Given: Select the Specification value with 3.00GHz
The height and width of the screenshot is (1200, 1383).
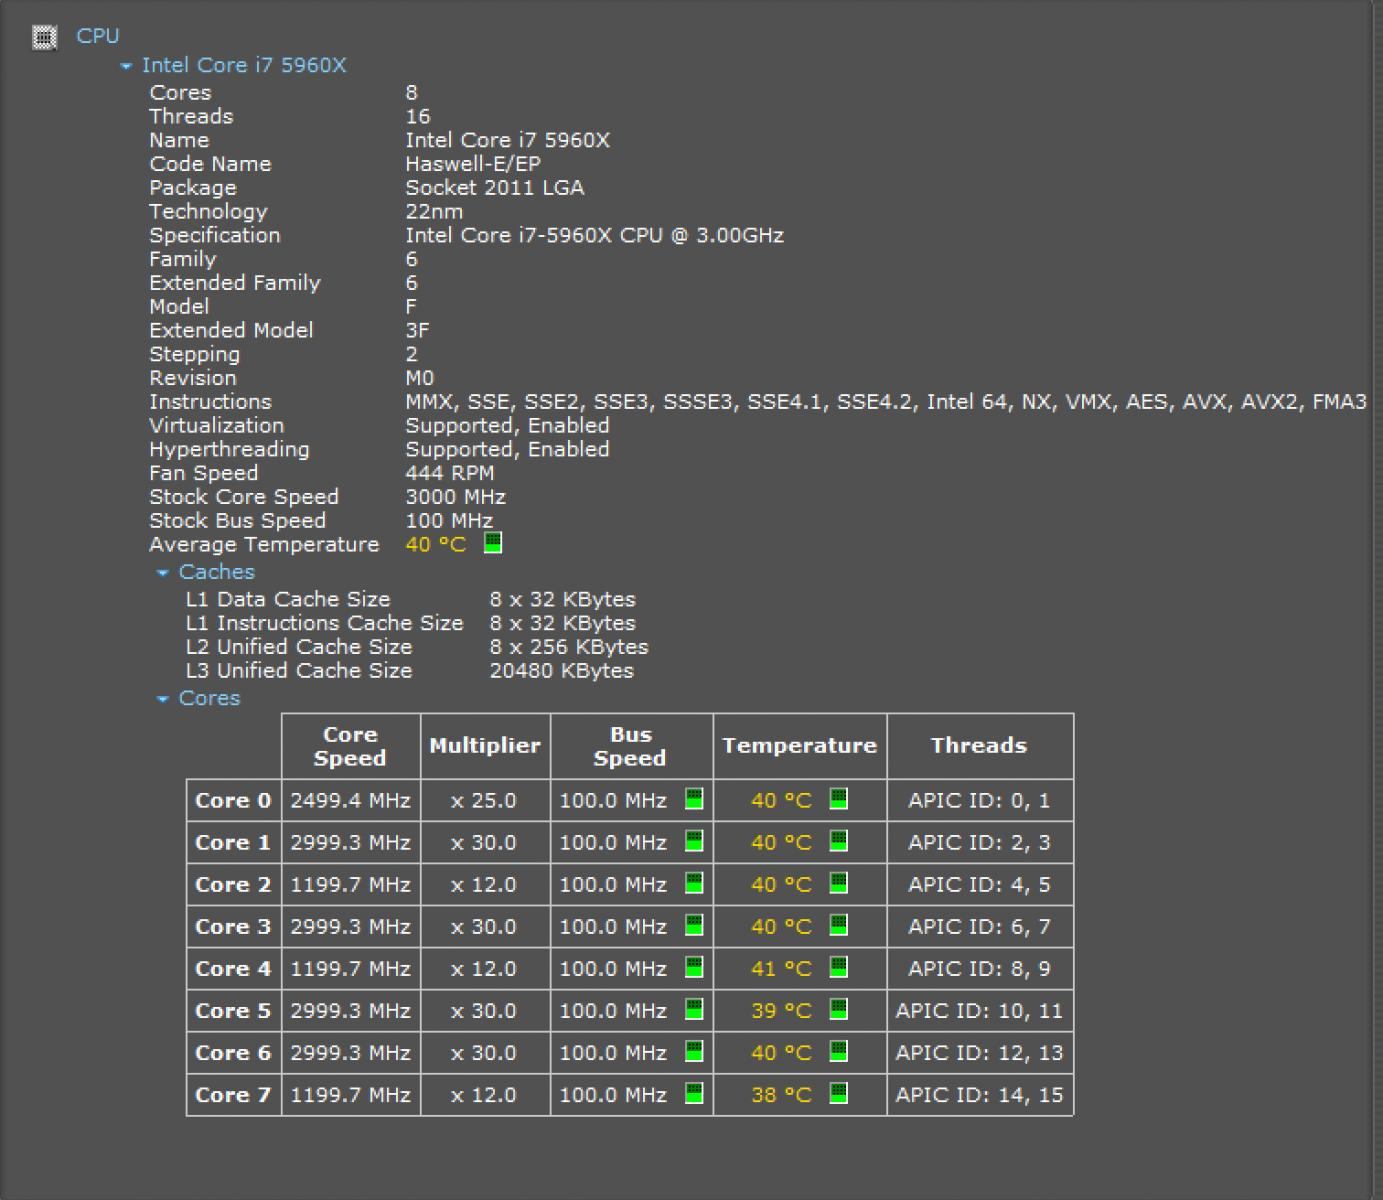Looking at the screenshot, I should (x=594, y=236).
